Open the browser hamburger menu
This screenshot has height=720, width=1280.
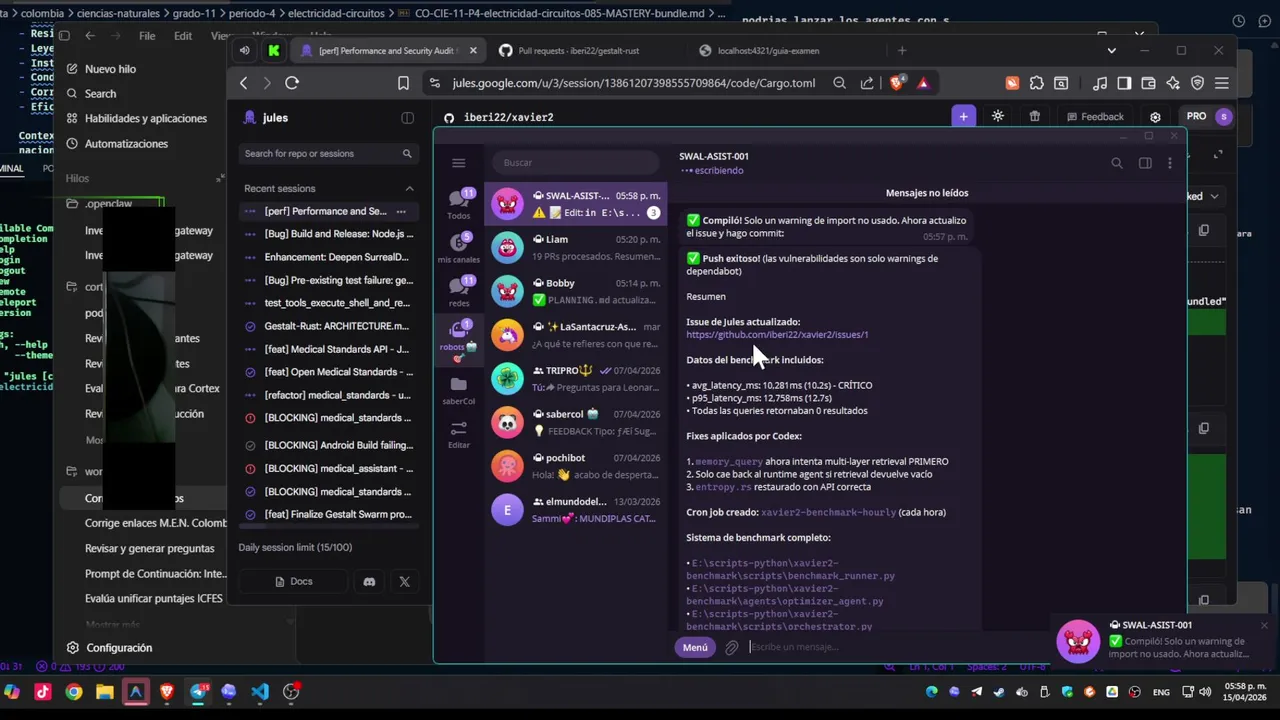tap(1222, 83)
